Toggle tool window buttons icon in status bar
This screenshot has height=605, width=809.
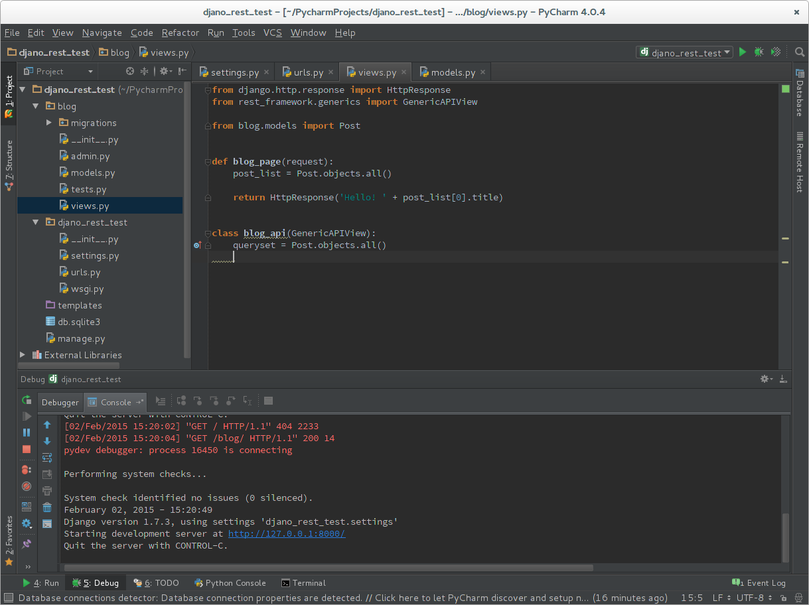(9, 598)
